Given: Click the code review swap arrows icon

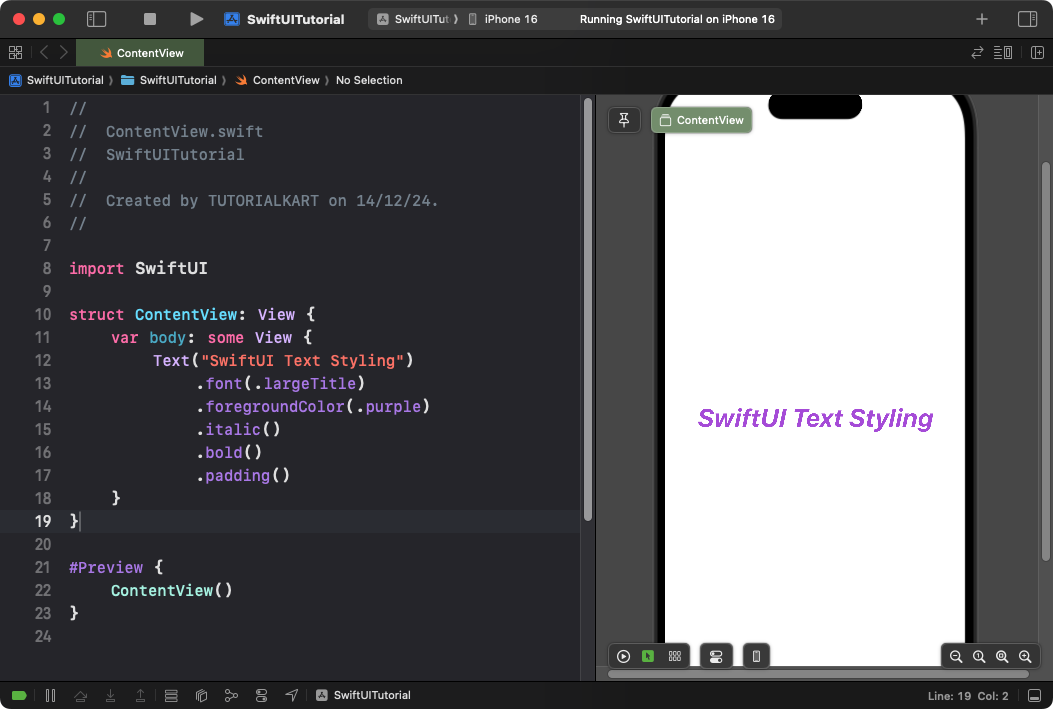Looking at the screenshot, I should coord(977,52).
